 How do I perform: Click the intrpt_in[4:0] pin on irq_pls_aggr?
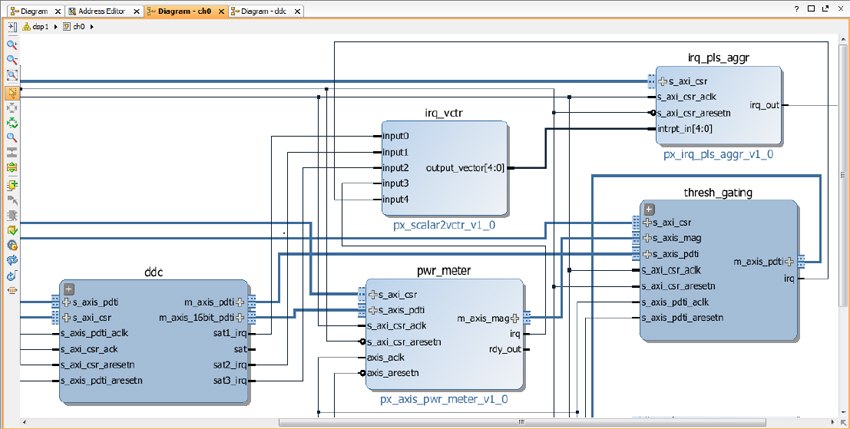[685, 129]
